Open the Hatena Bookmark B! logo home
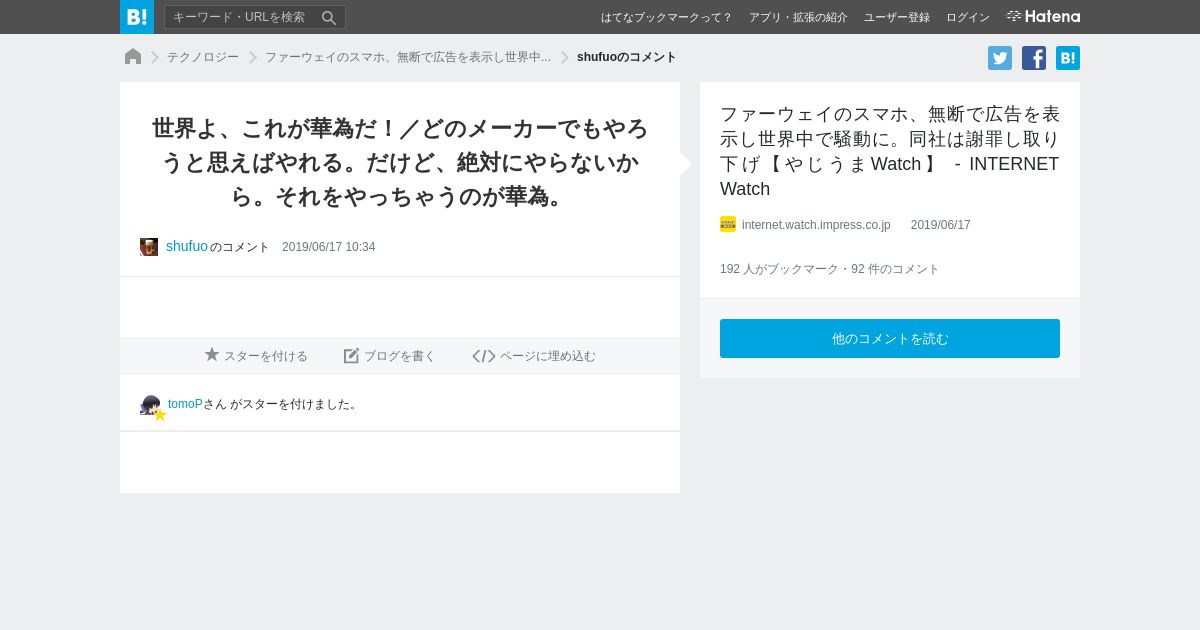Screen dimensions: 1200x630 [x=137, y=17]
